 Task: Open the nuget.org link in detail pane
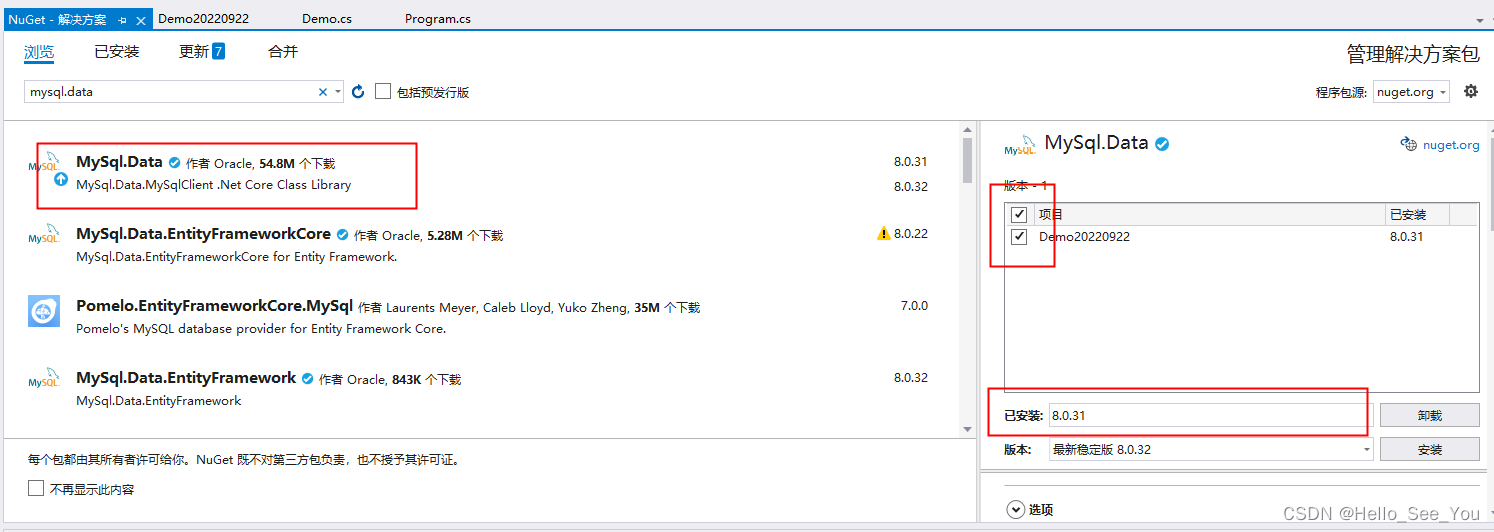1451,145
